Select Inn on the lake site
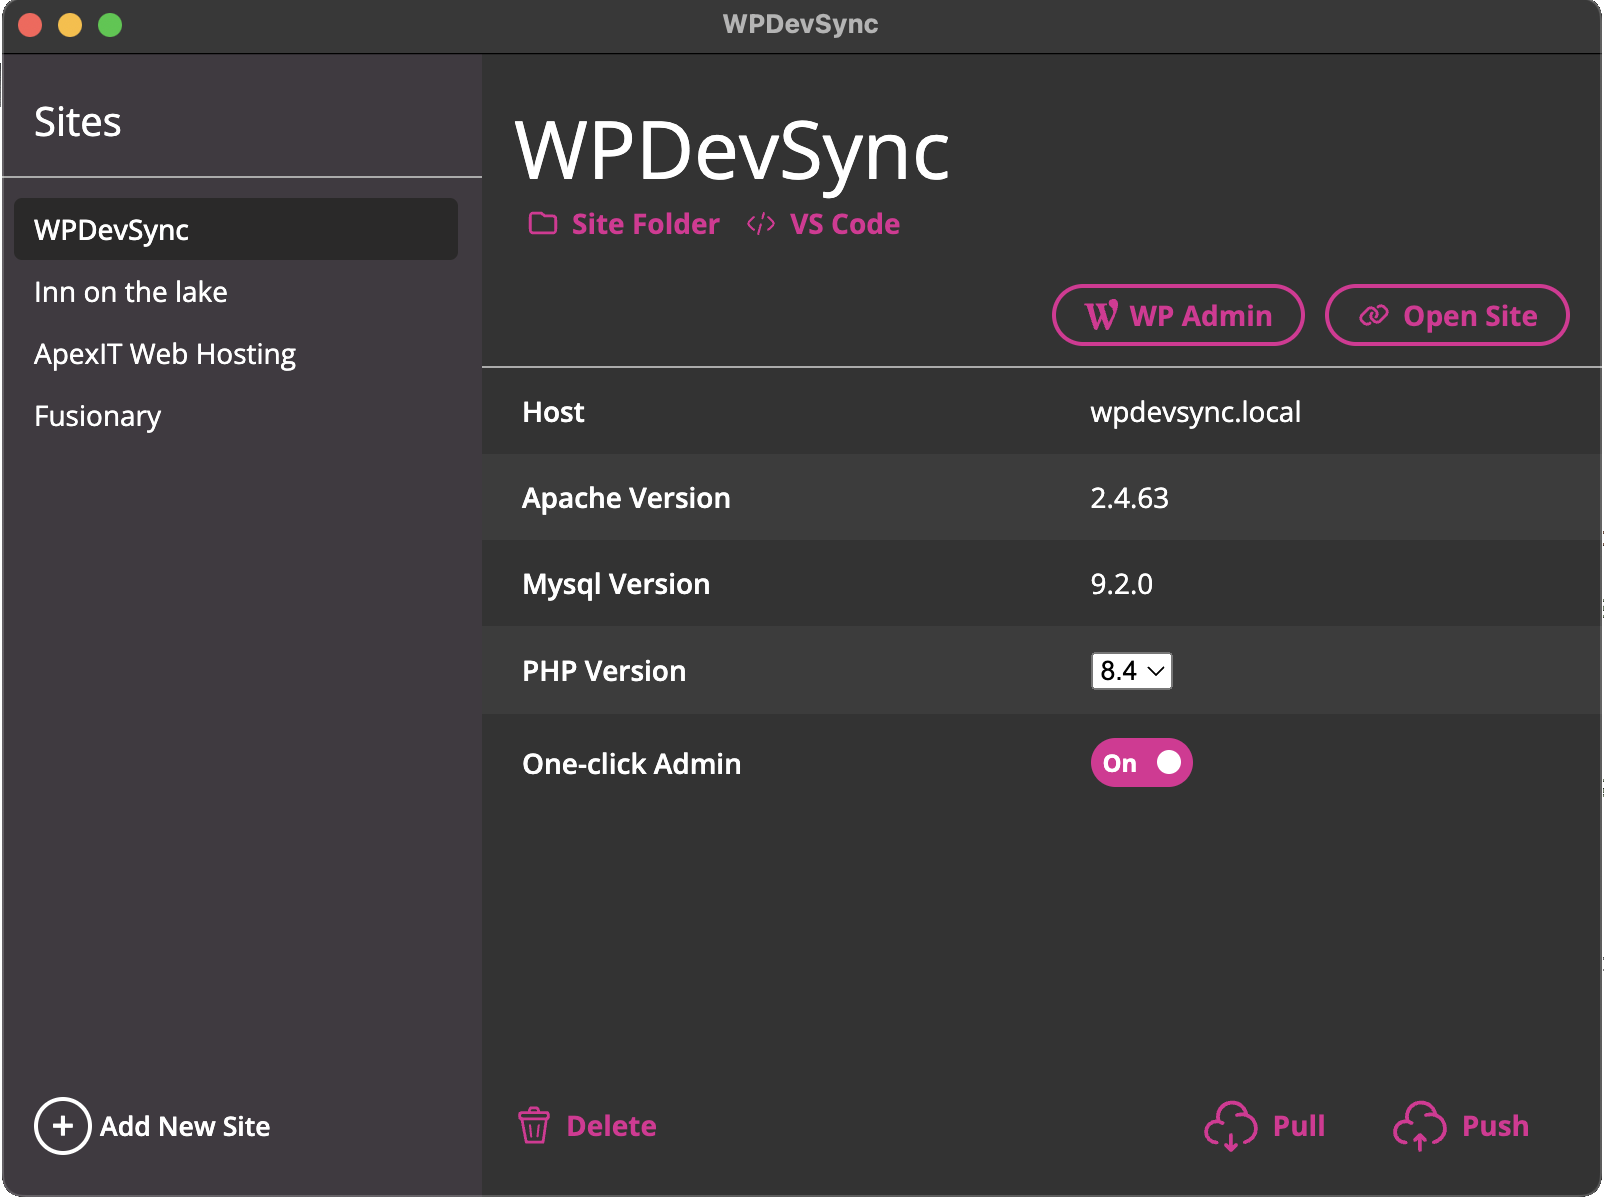Viewport: 1604px width, 1197px height. tap(236, 291)
